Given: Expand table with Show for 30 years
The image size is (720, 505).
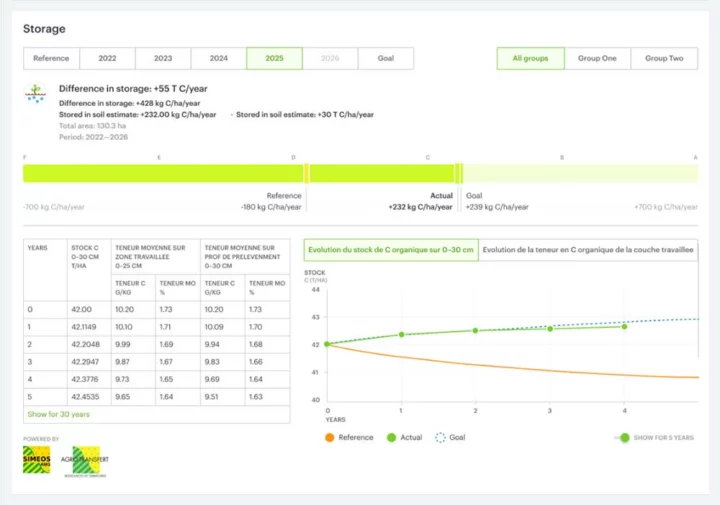Looking at the screenshot, I should coord(58,414).
